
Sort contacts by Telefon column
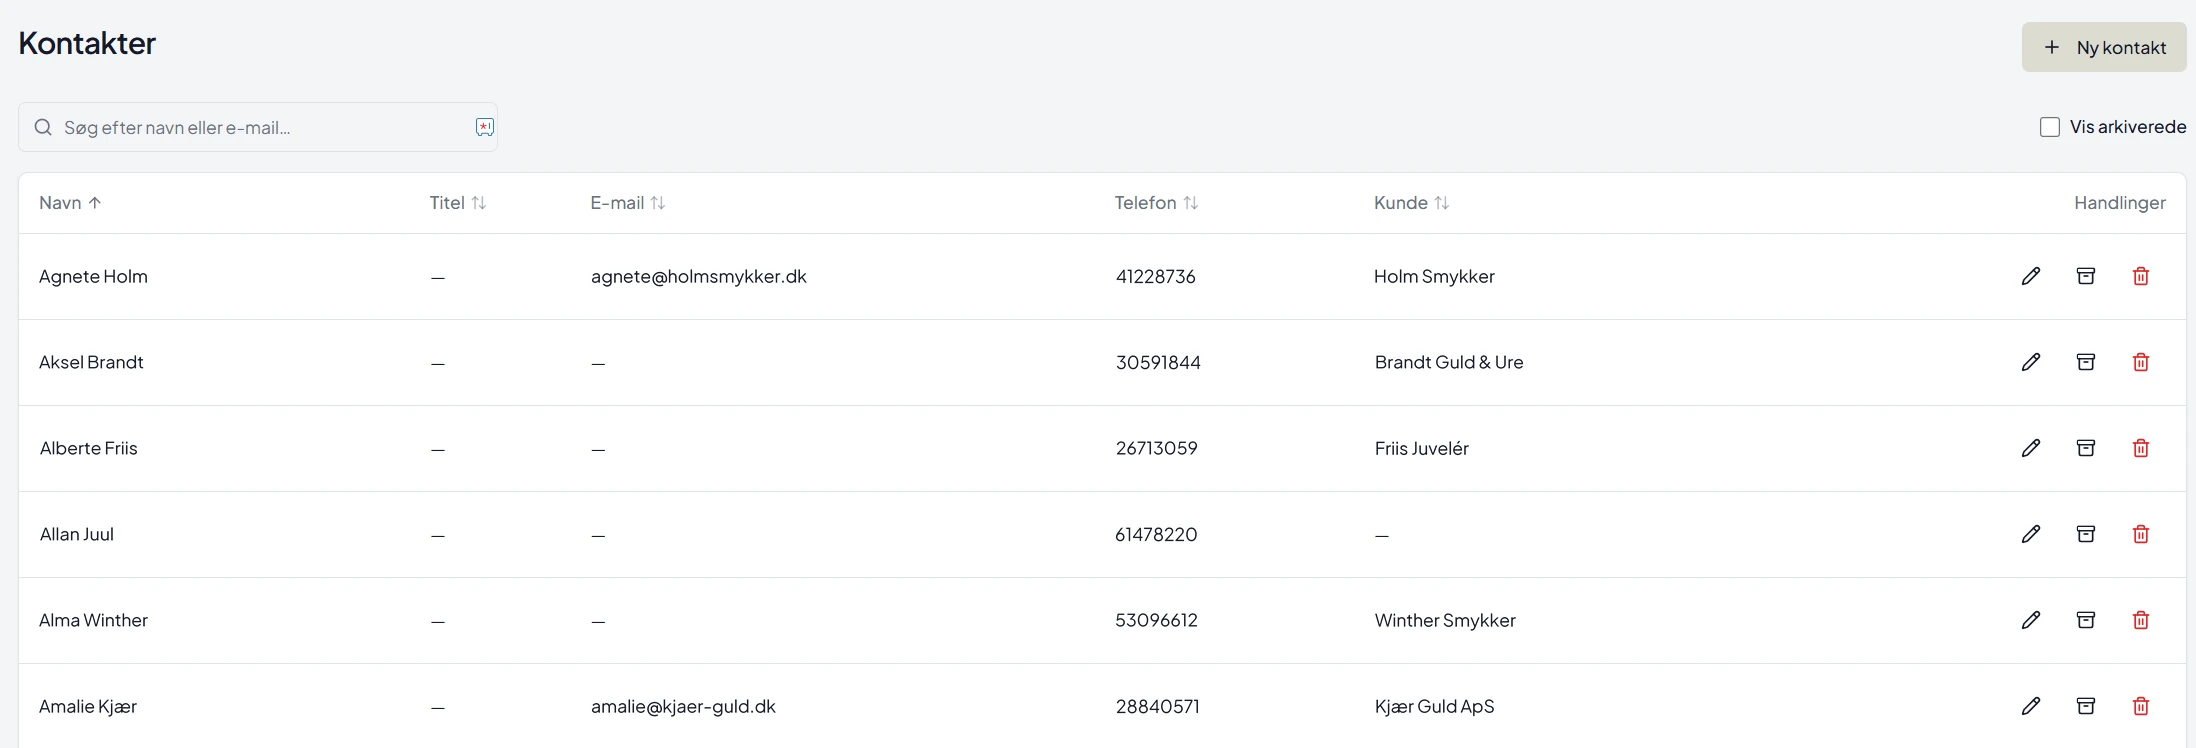pos(1156,203)
